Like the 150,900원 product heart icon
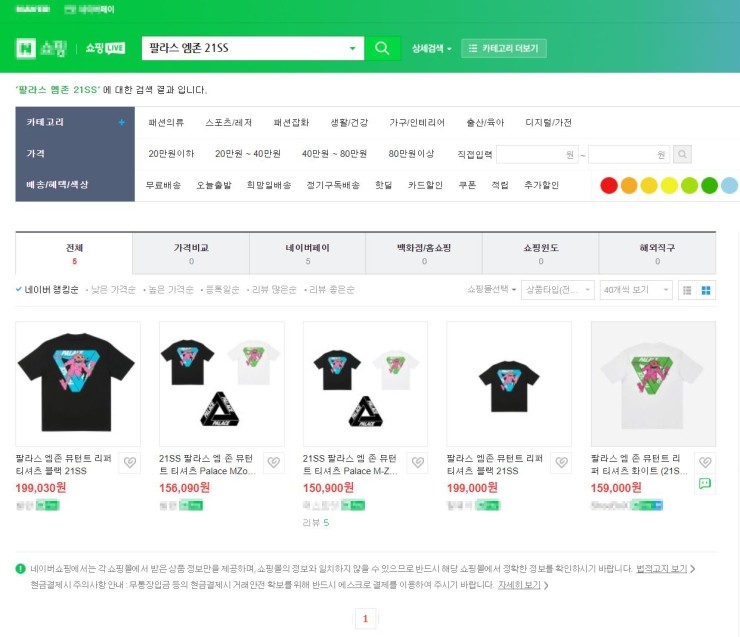This screenshot has height=637, width=740. pyautogui.click(x=418, y=462)
